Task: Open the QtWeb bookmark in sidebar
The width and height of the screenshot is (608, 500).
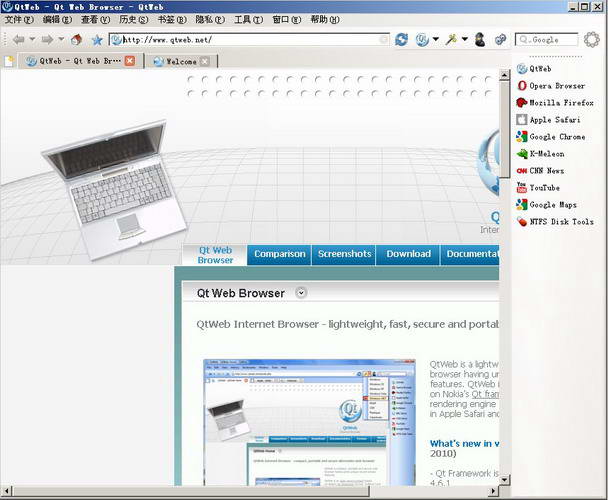Action: (x=534, y=69)
